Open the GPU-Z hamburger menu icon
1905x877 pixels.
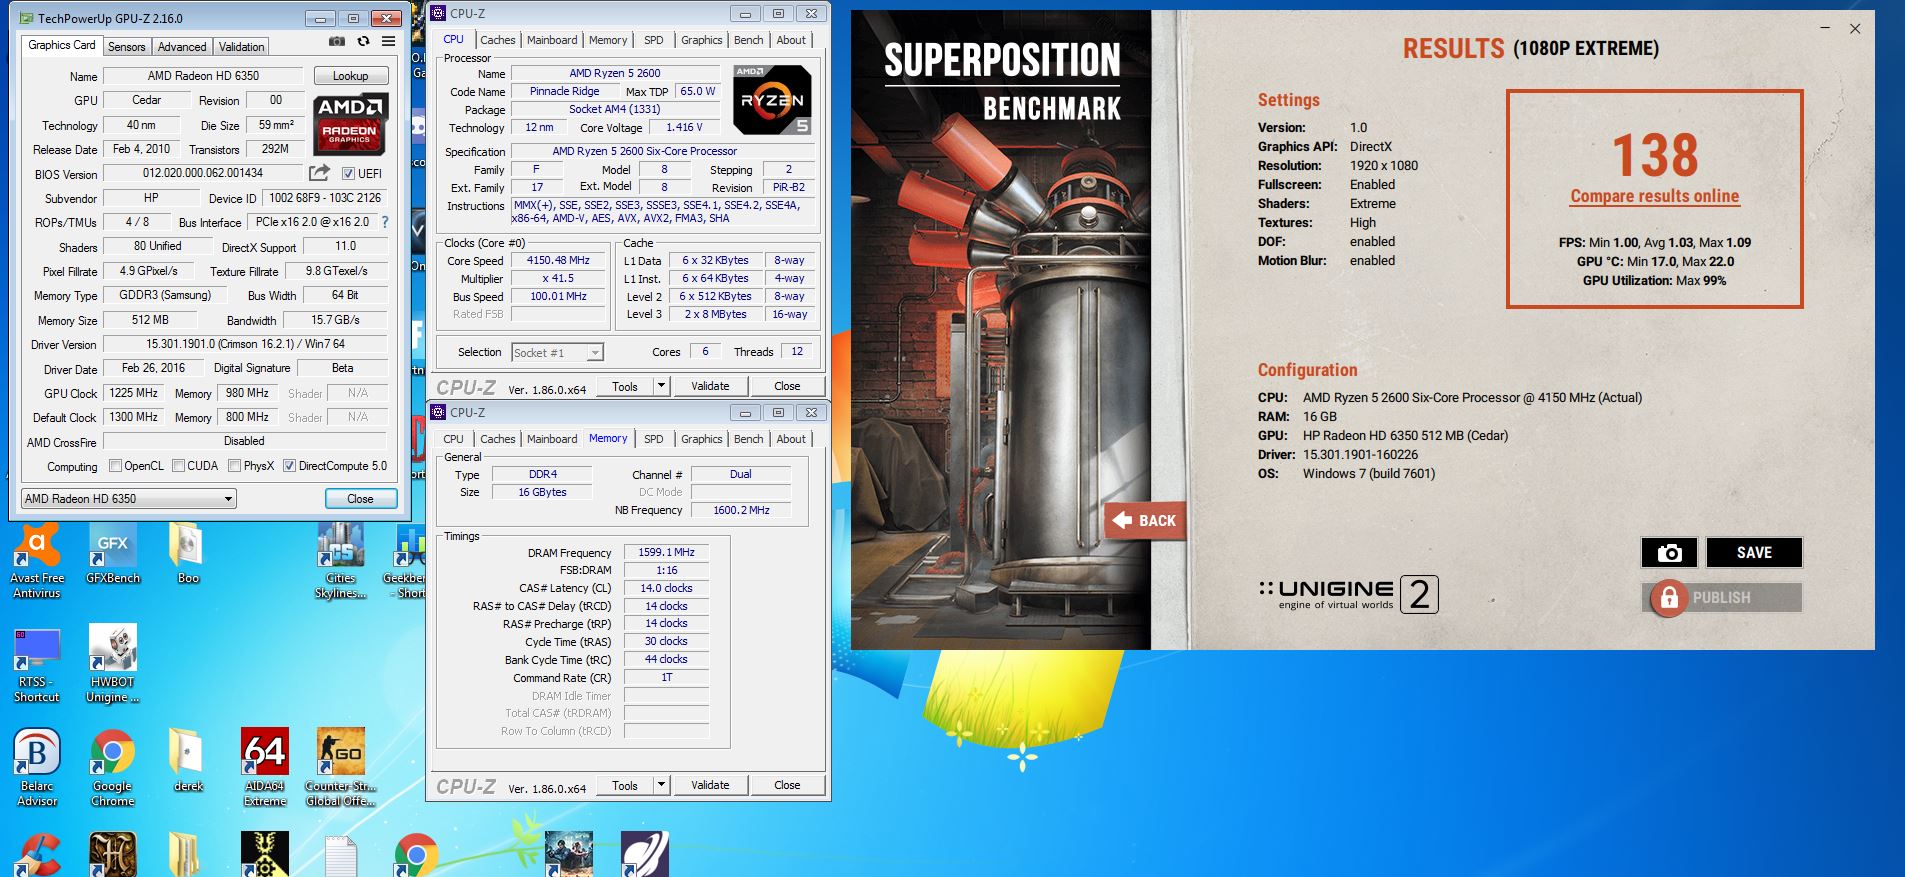point(388,41)
